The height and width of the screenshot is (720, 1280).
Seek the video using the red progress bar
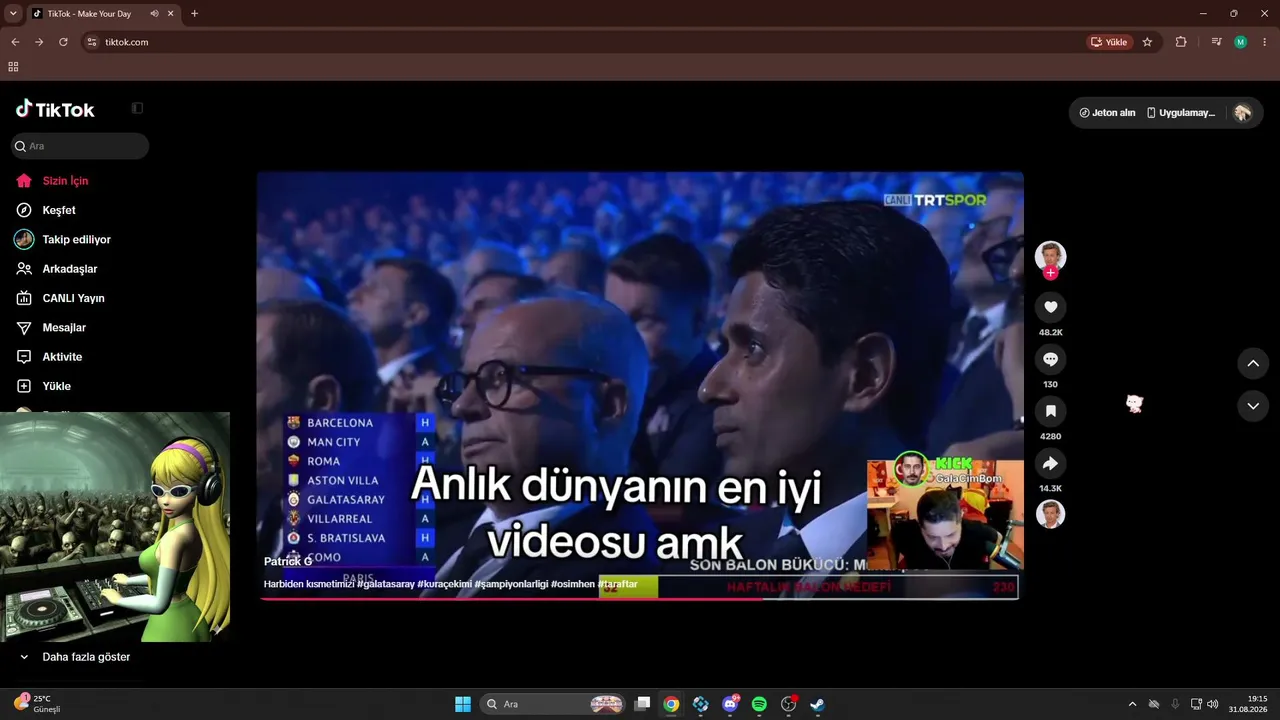[x=640, y=598]
